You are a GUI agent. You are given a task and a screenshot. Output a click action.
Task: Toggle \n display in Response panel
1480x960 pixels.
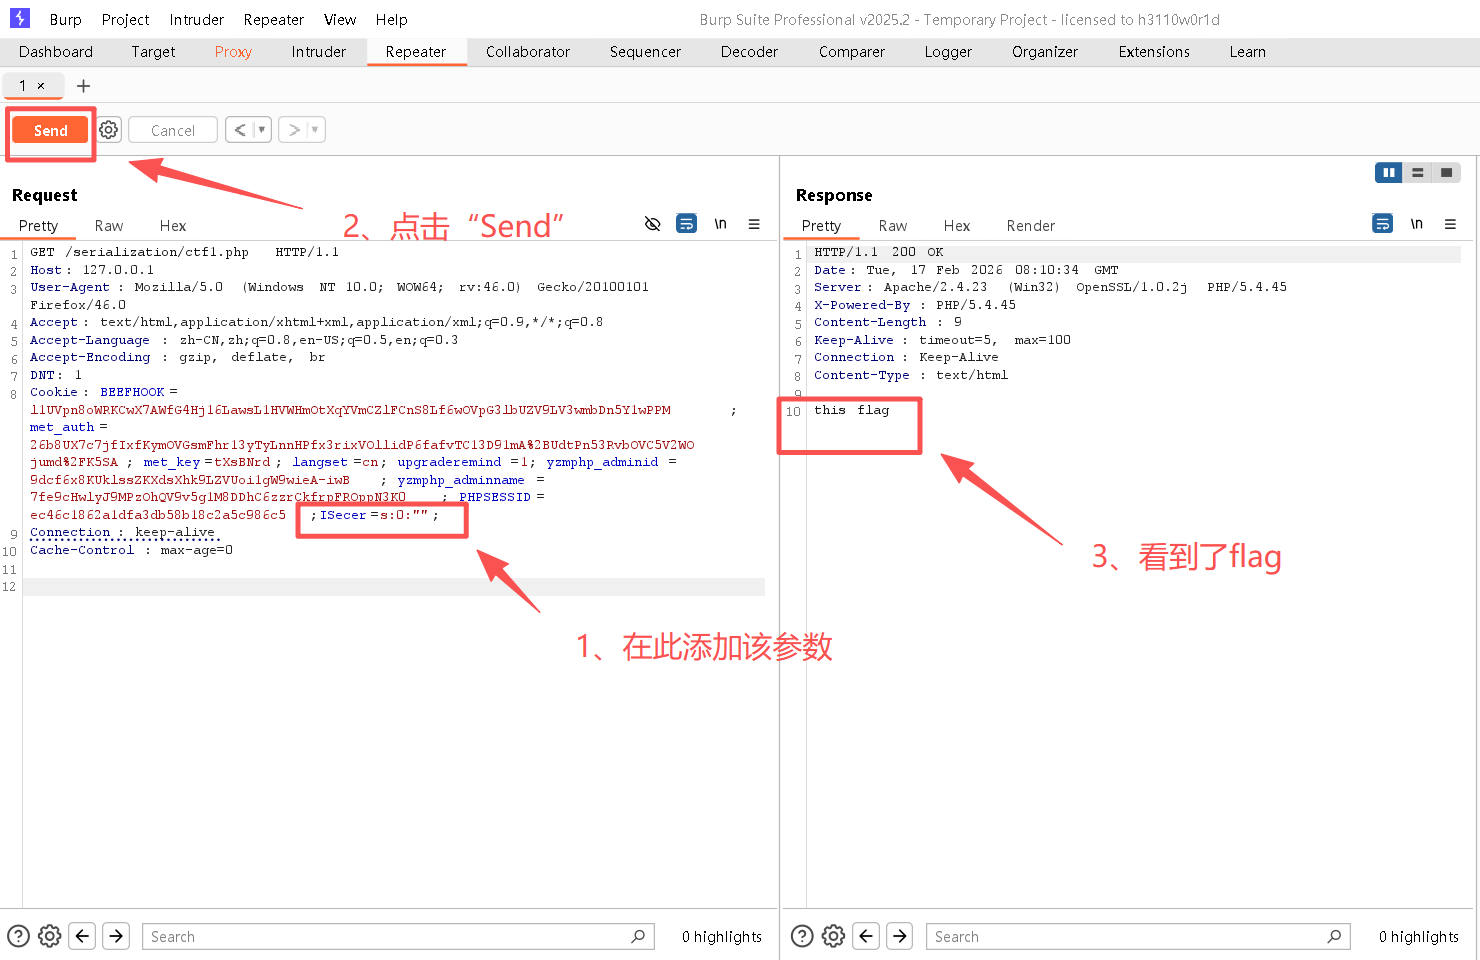click(x=1416, y=224)
